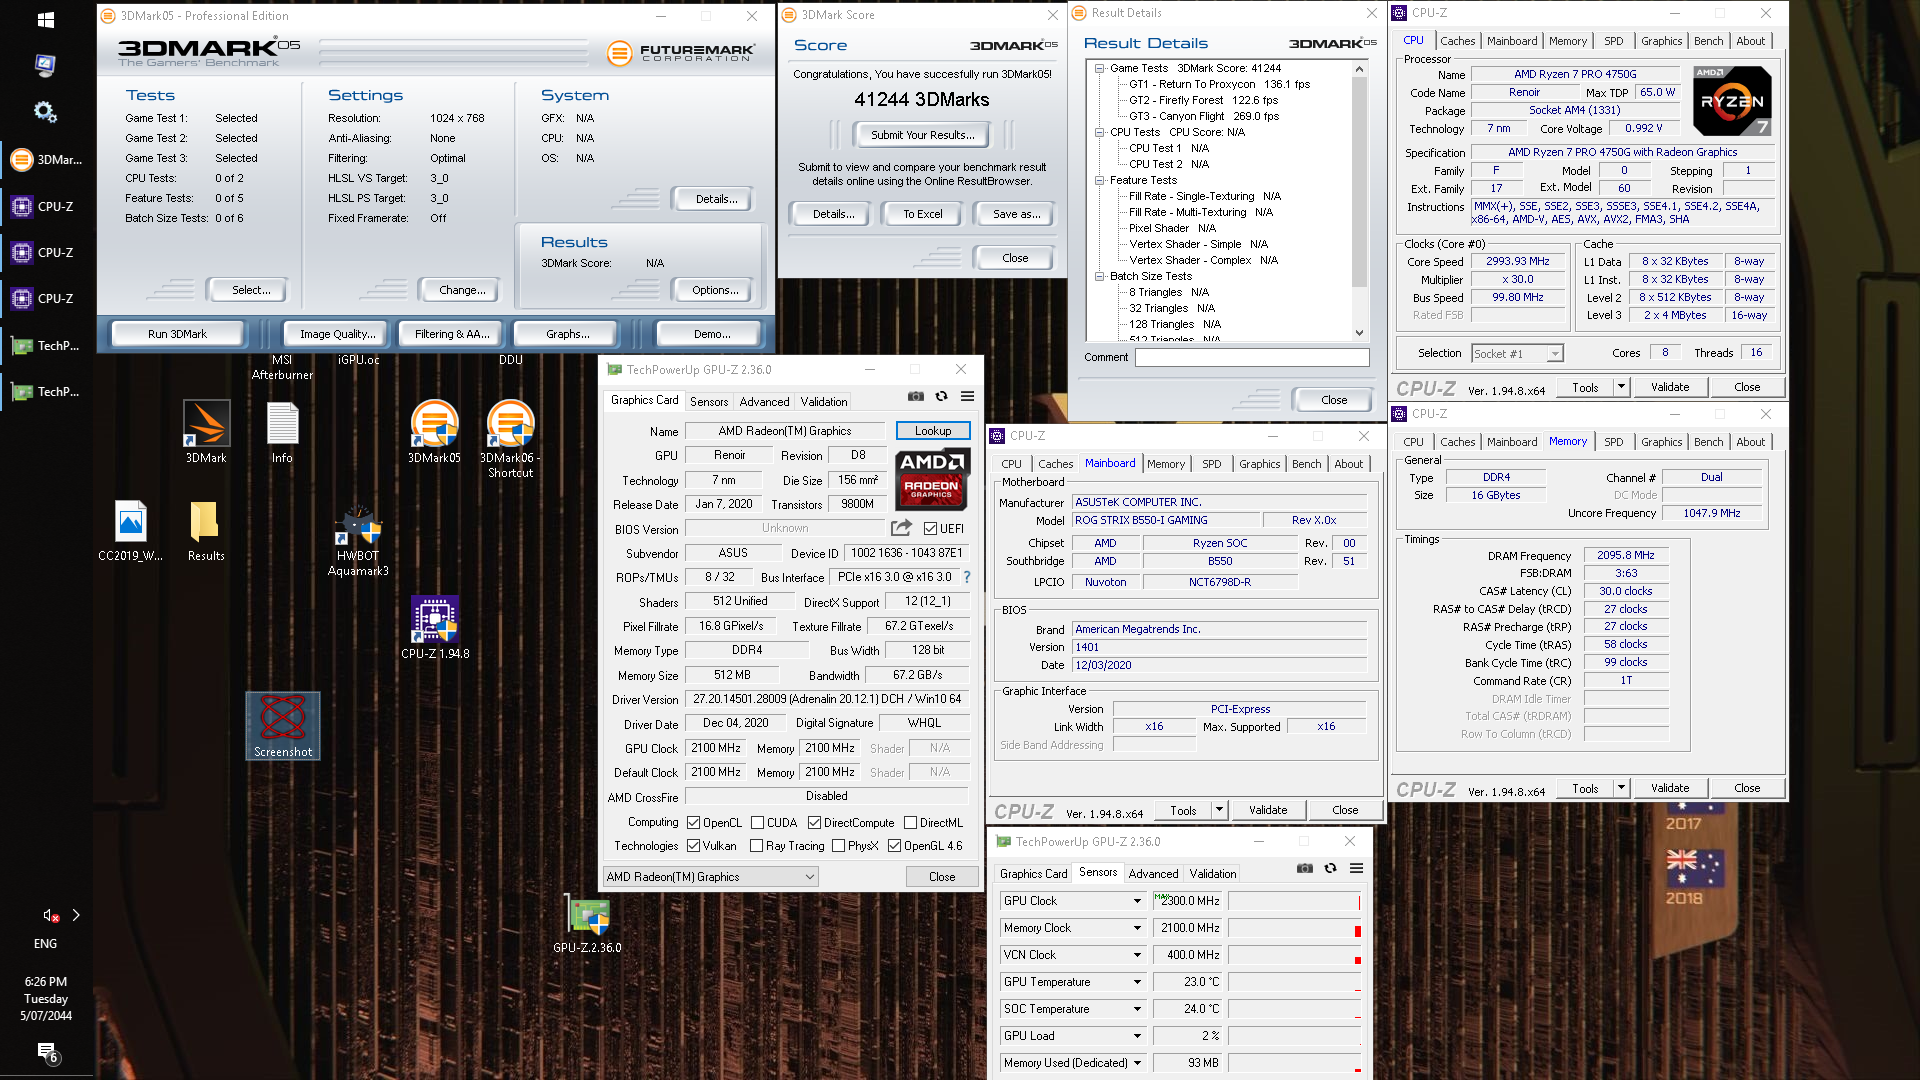Toggle the OpenCL checkbox
The image size is (1920, 1080).
[693, 823]
